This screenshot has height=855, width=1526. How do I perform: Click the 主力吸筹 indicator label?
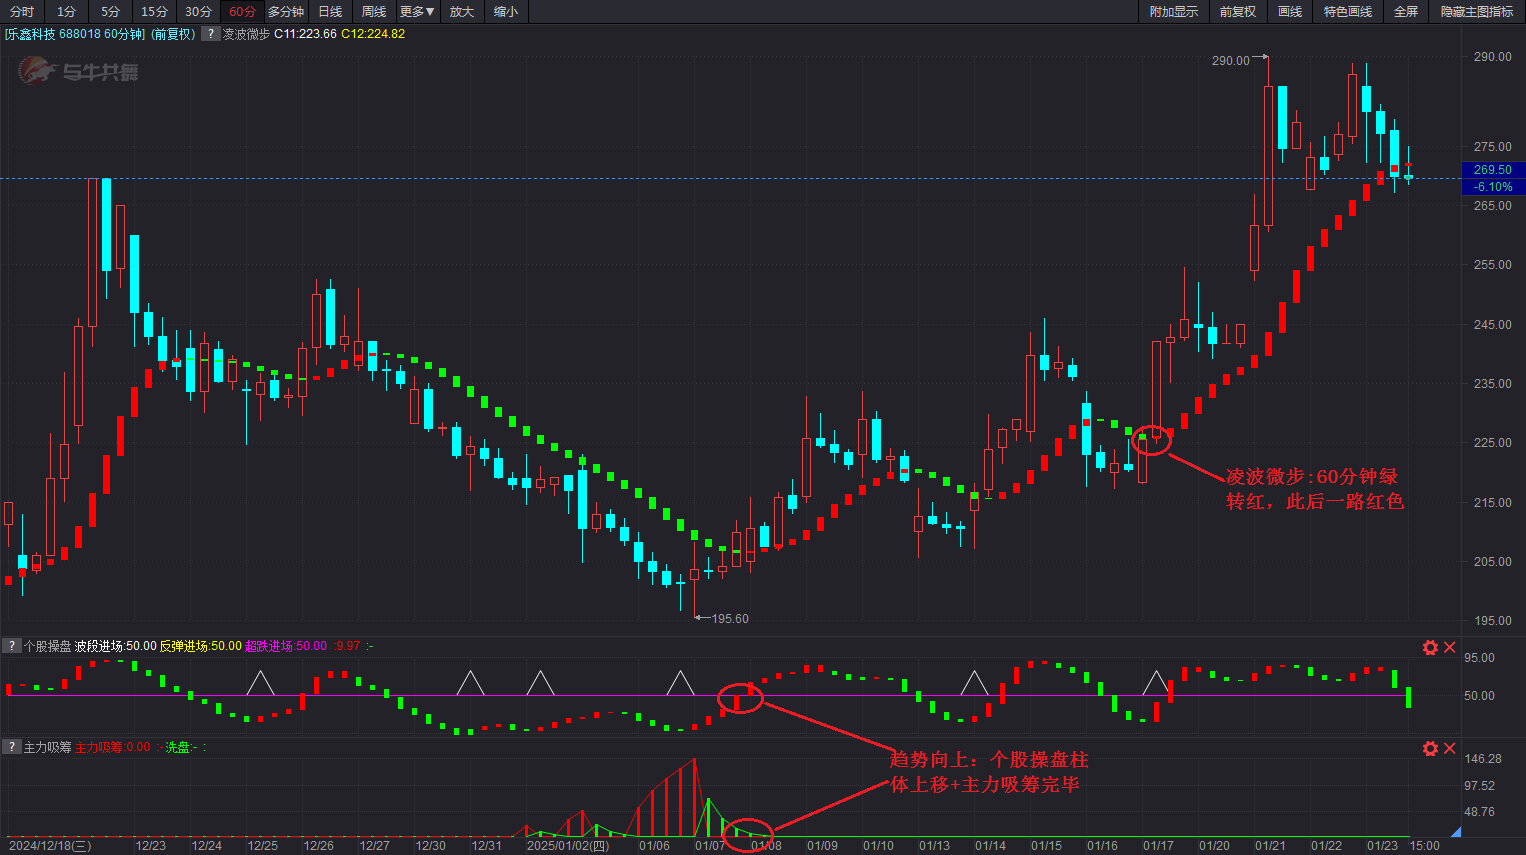(47, 747)
